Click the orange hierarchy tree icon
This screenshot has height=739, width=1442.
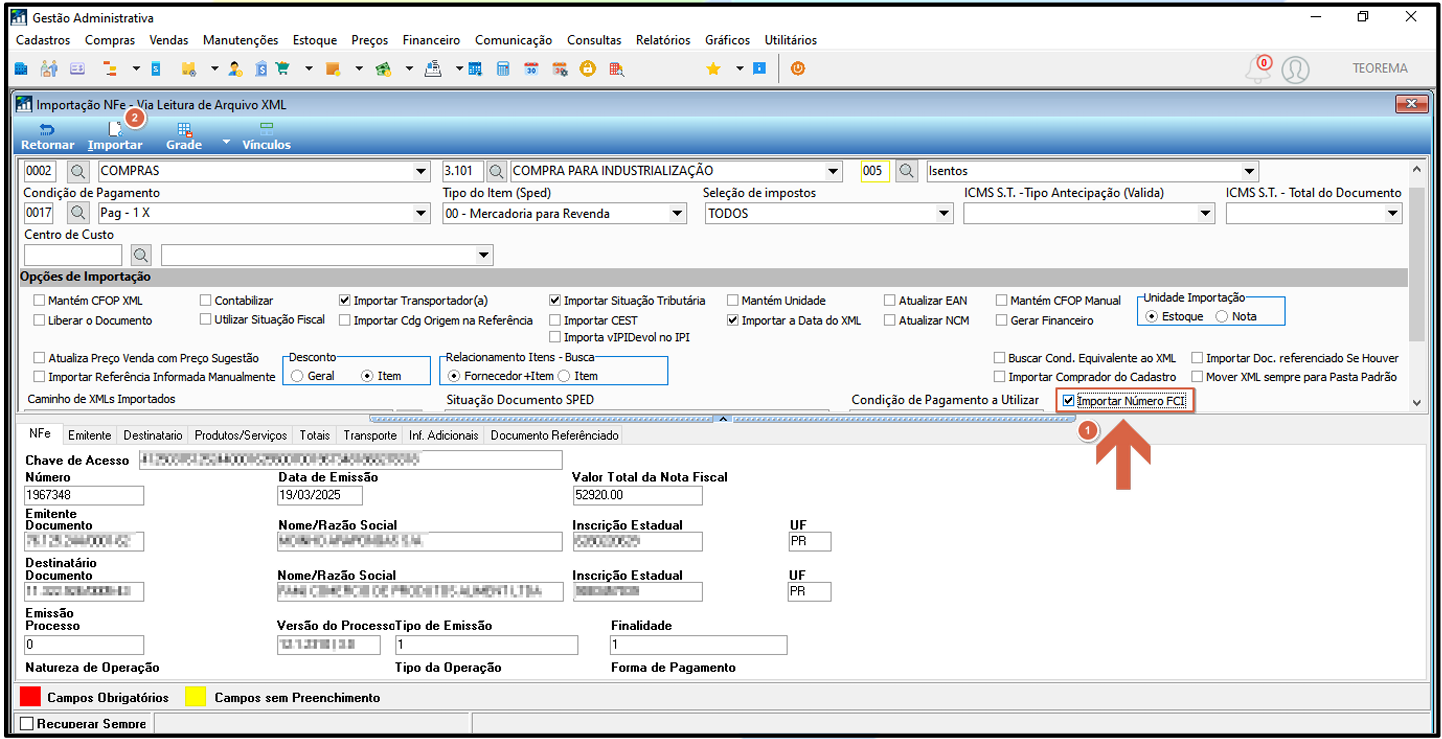click(109, 69)
